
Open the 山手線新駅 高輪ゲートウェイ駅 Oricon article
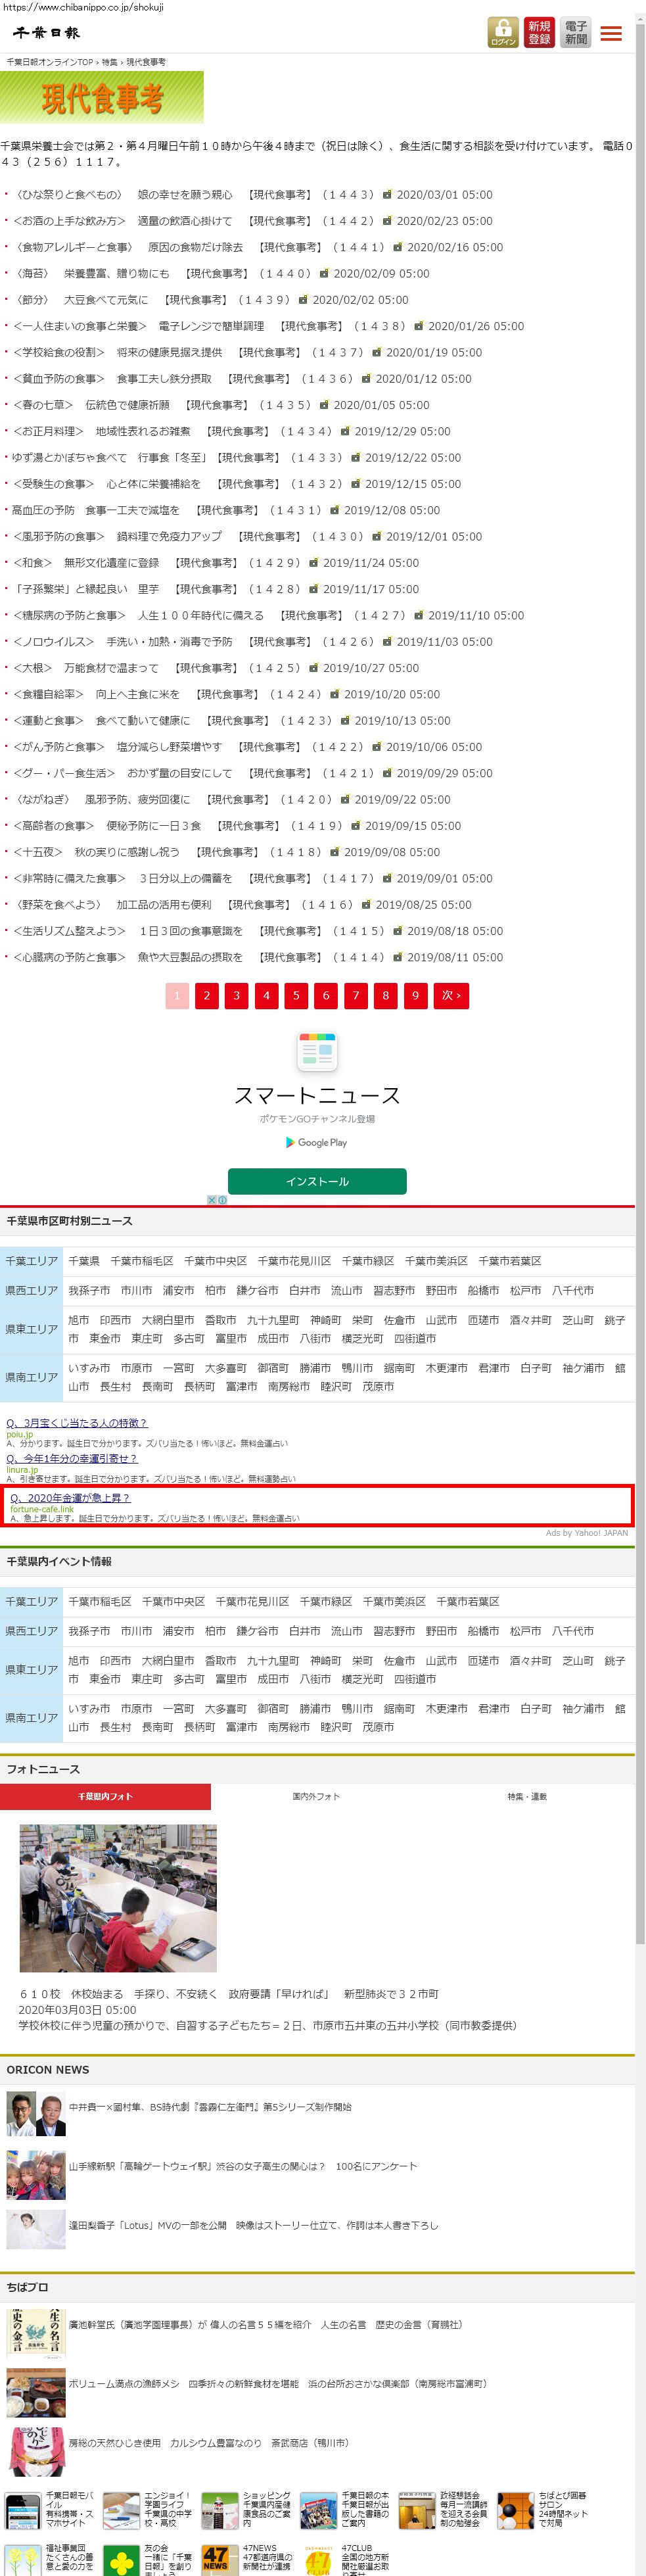click(243, 2166)
